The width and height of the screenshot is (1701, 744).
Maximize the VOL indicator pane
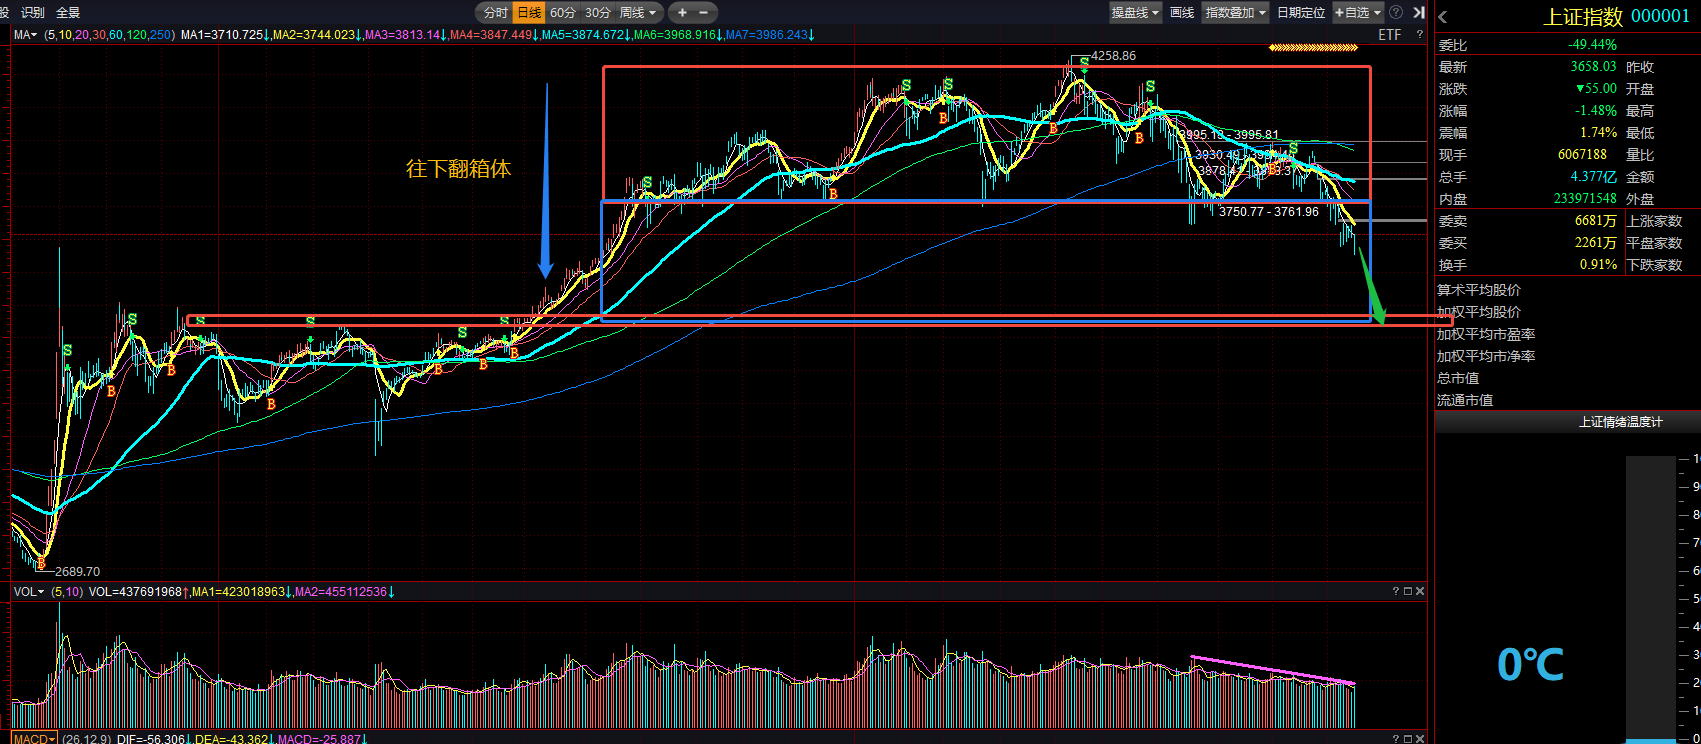(1408, 592)
